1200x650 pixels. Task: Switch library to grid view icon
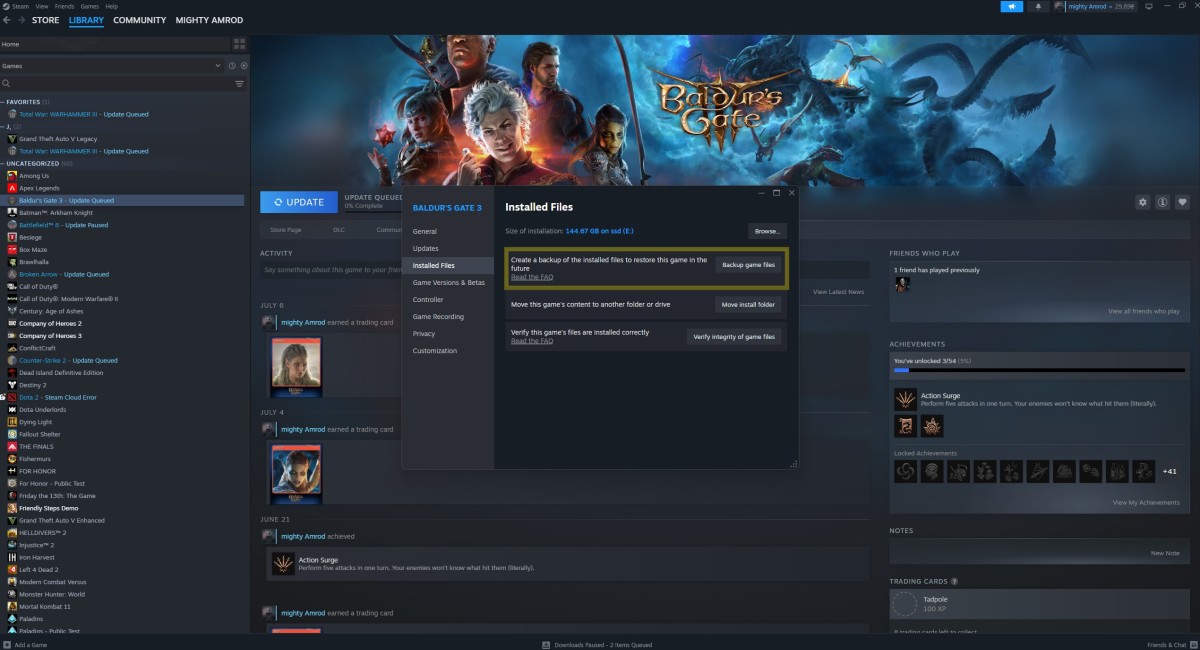coord(239,44)
